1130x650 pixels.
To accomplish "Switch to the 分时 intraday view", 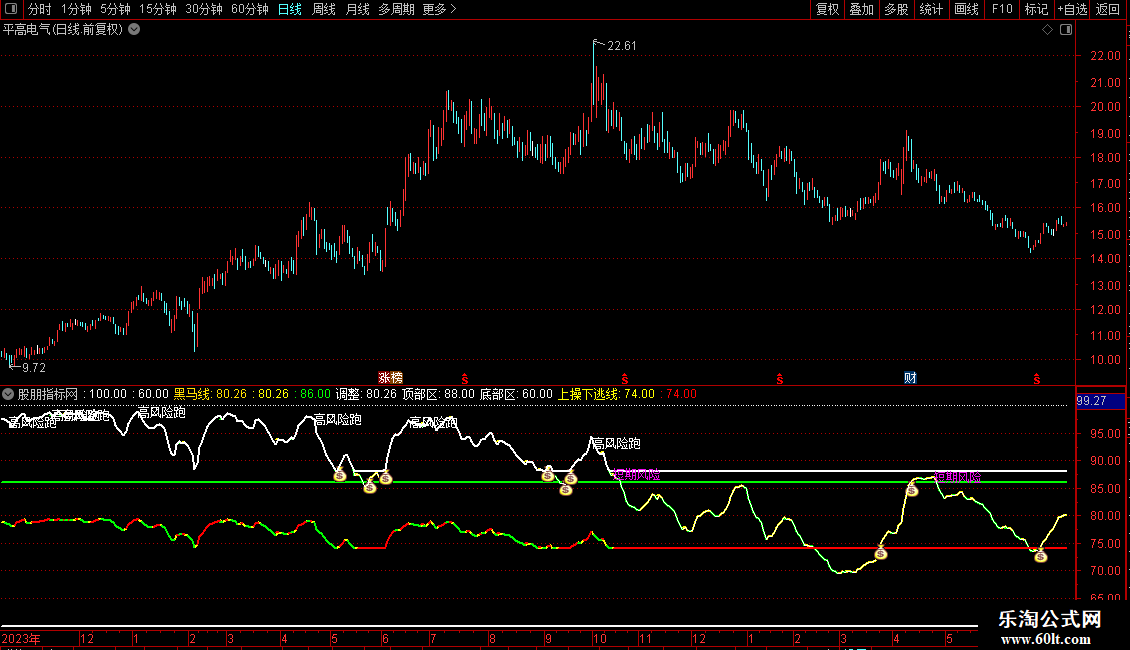I will pos(40,9).
